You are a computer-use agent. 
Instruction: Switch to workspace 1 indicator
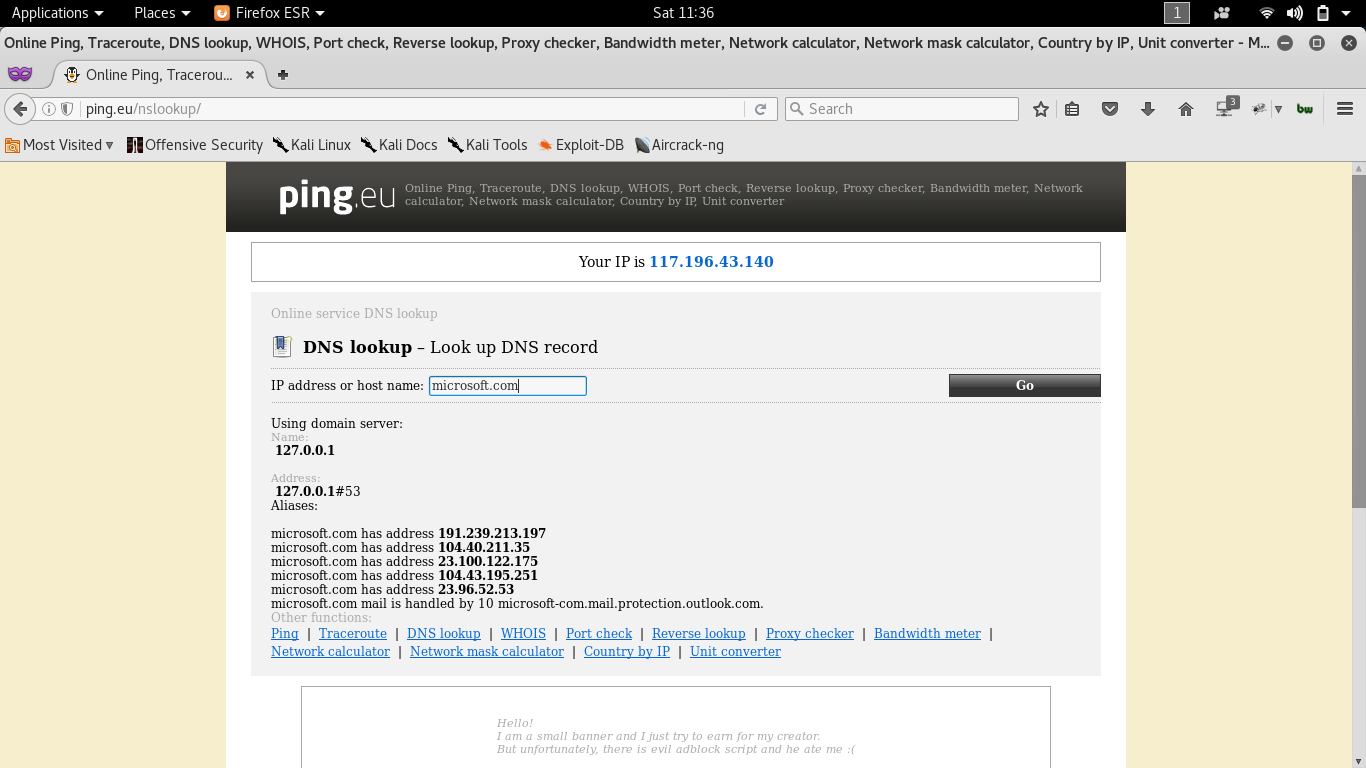1177,13
